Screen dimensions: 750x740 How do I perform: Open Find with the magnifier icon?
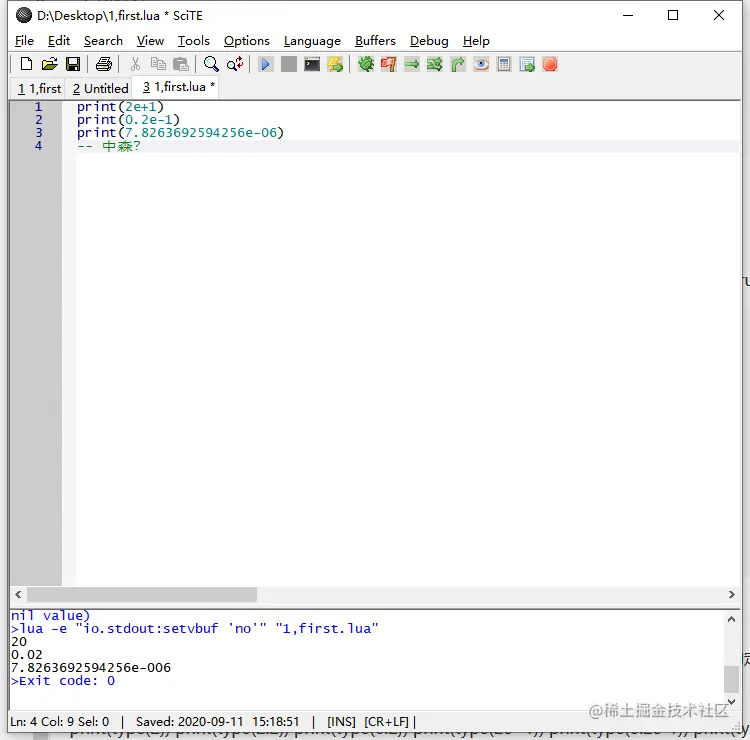tap(211, 64)
